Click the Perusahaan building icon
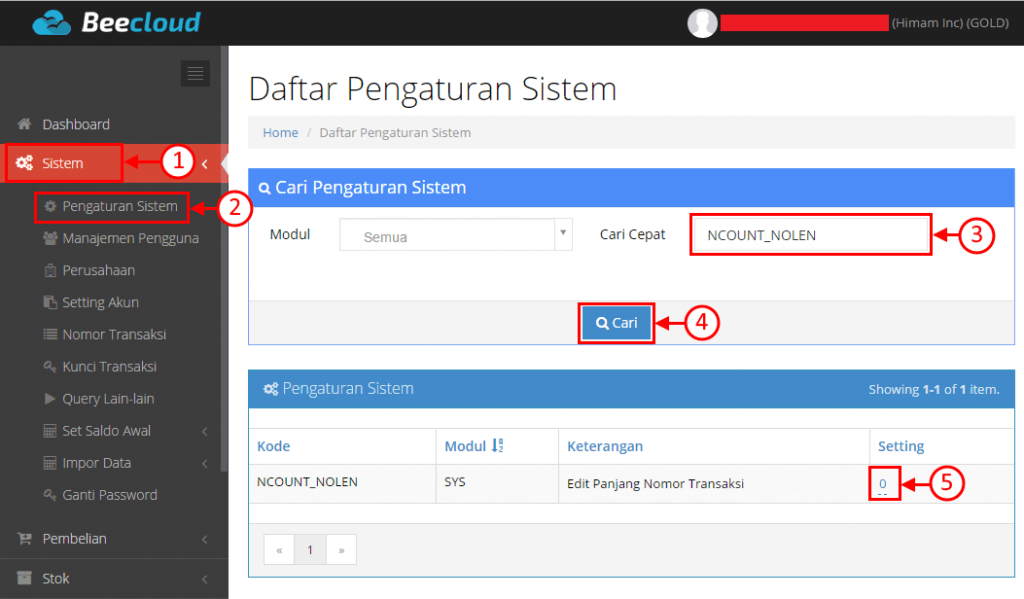The width and height of the screenshot is (1024, 599). point(50,270)
